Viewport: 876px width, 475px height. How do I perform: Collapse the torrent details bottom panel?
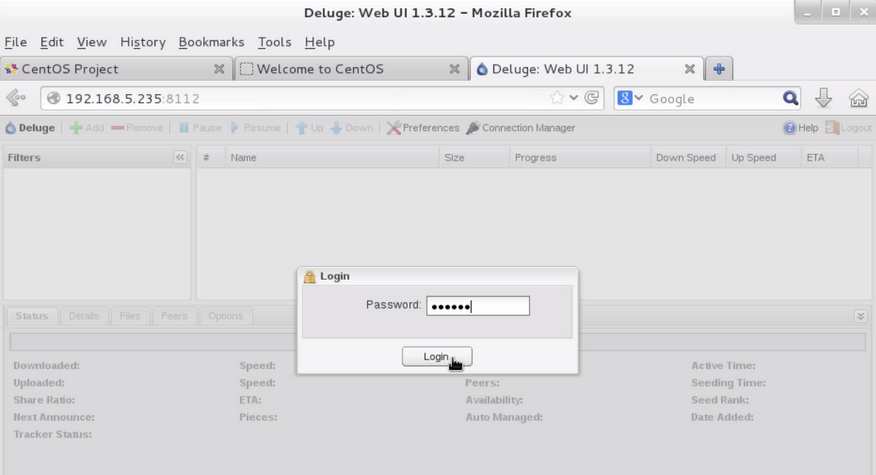[x=860, y=316]
